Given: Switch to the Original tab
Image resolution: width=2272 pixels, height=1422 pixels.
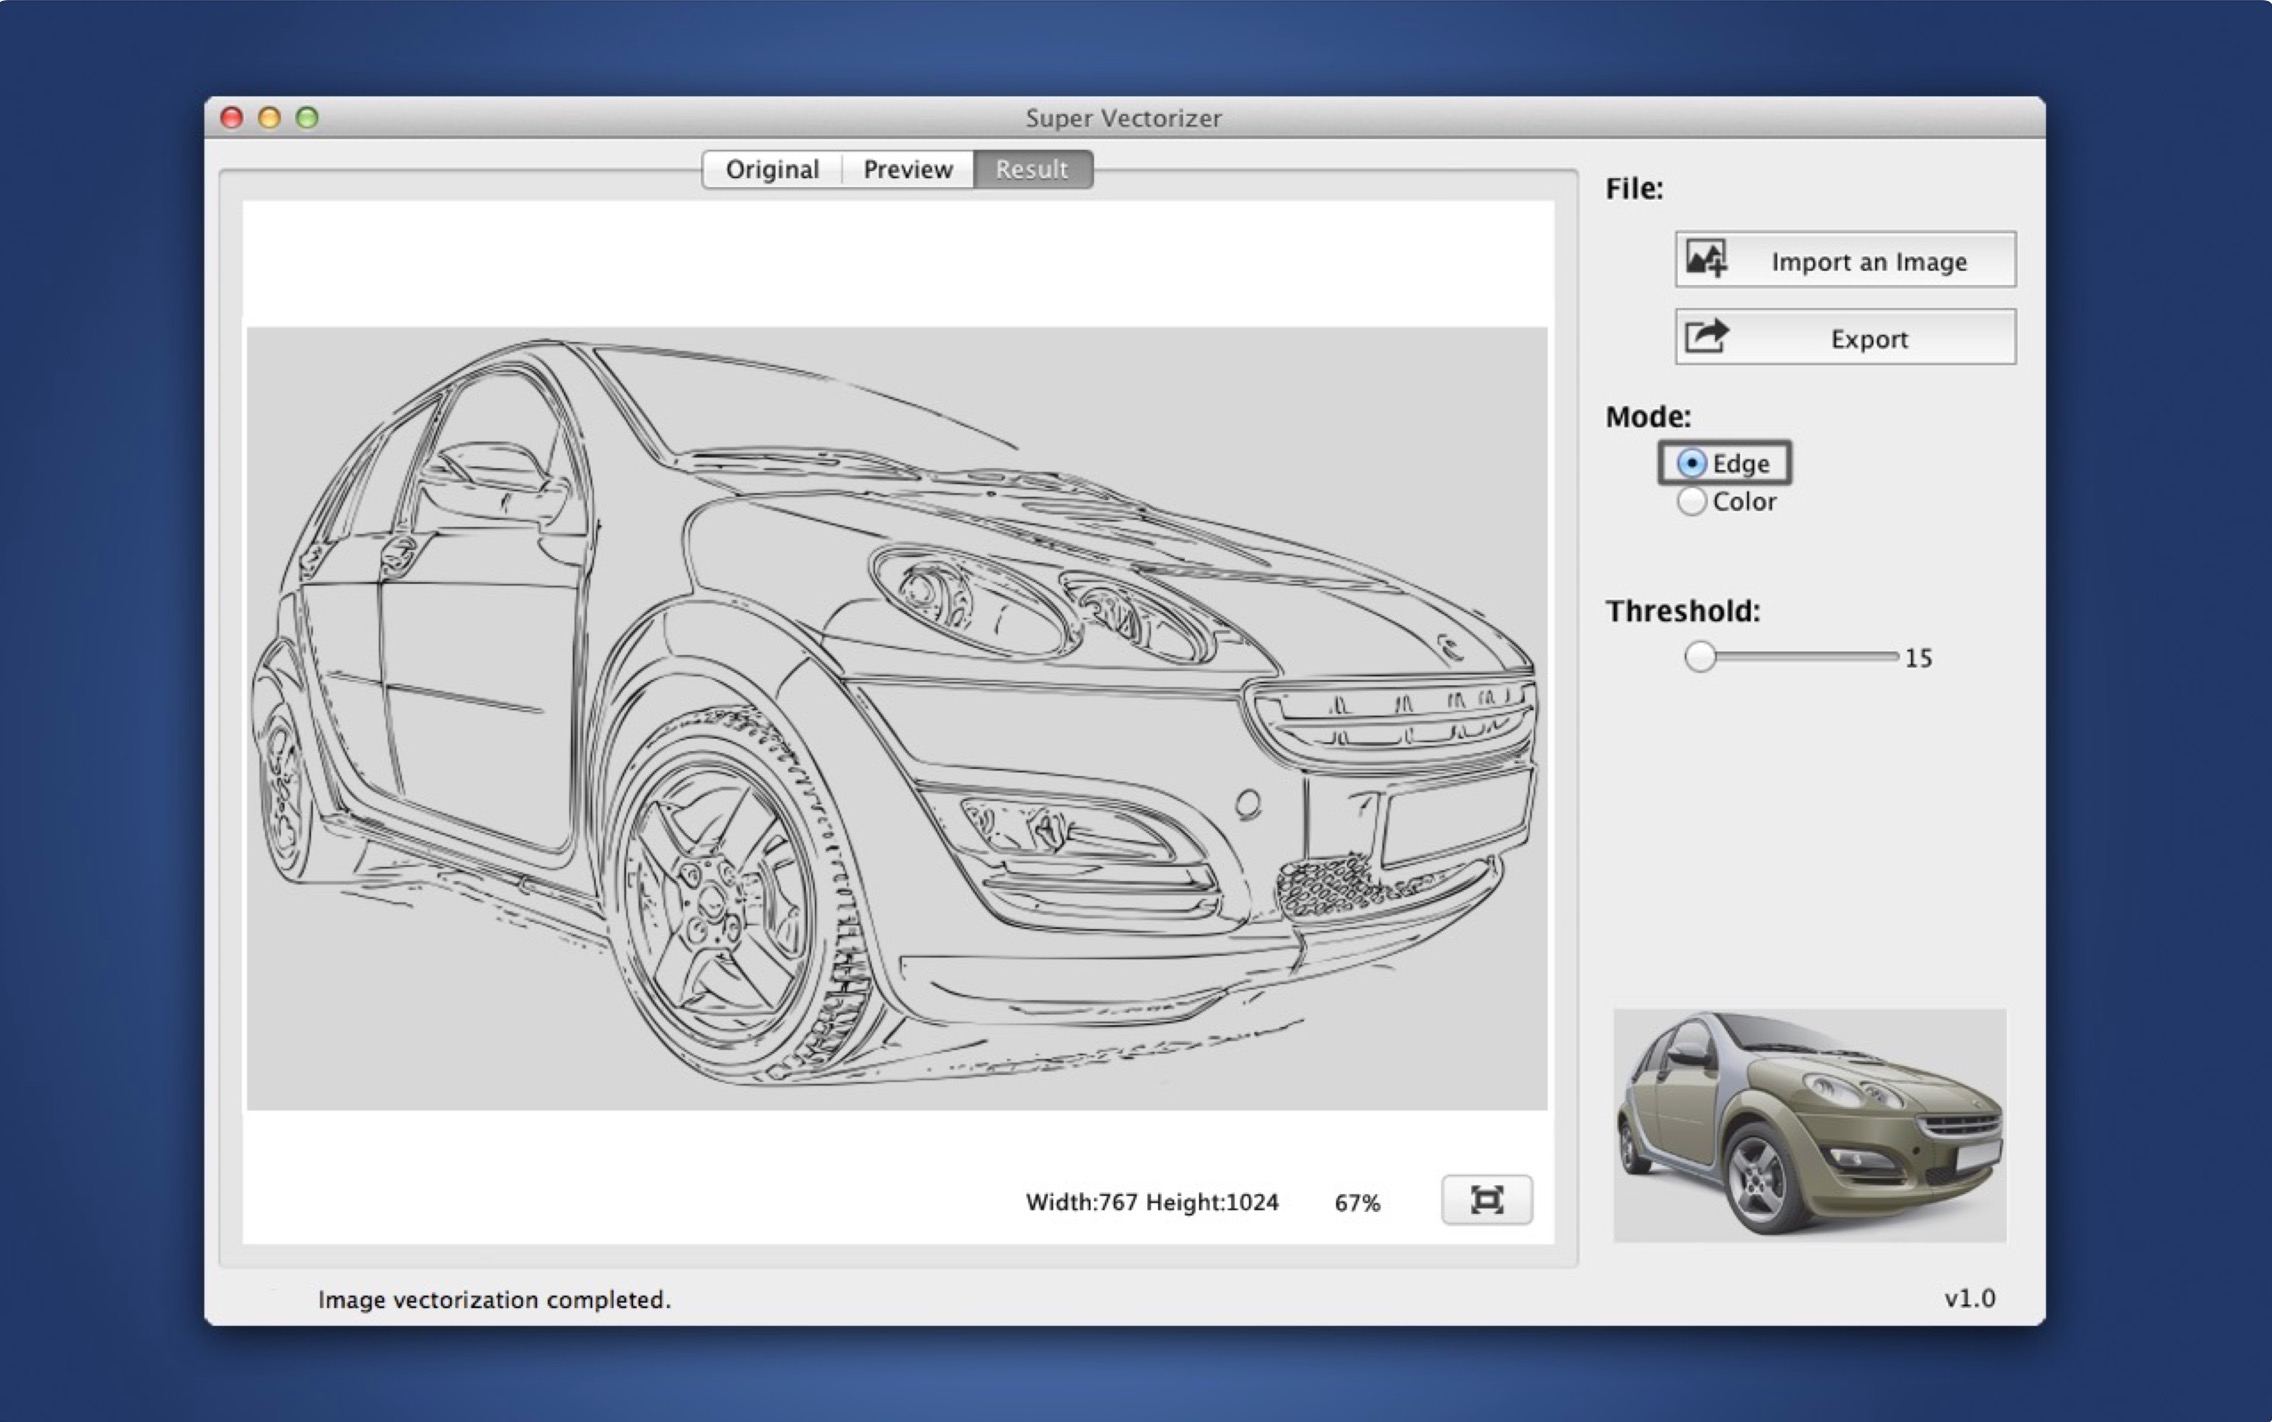Looking at the screenshot, I should (772, 169).
